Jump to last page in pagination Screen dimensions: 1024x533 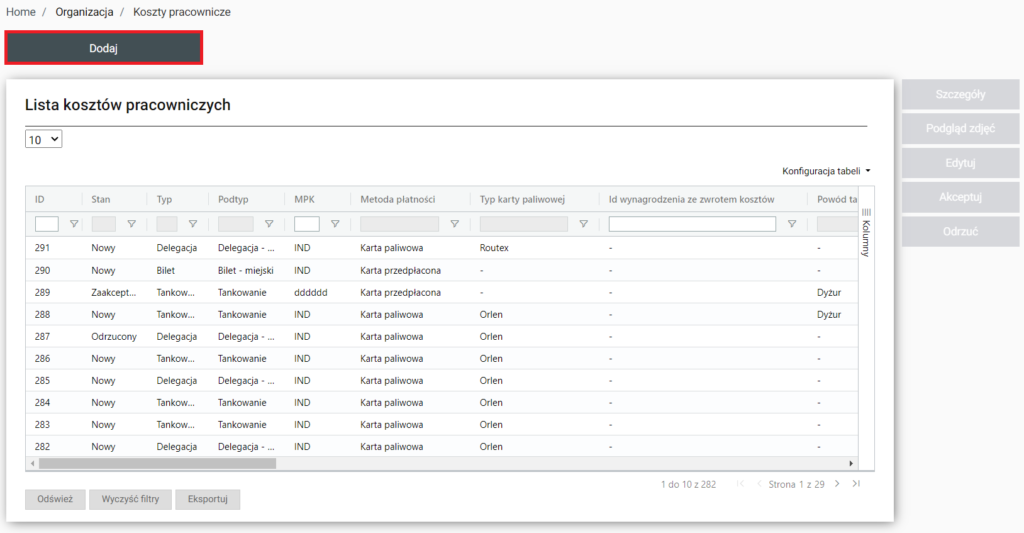(856, 484)
